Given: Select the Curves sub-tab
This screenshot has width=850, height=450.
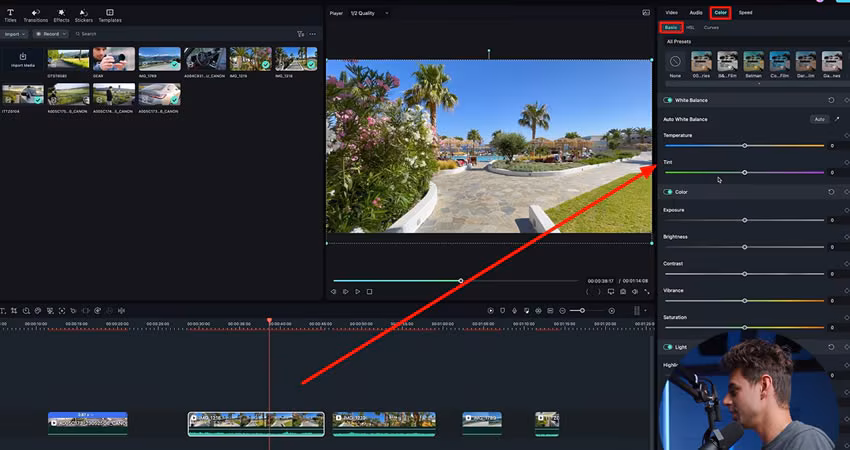Looking at the screenshot, I should click(x=711, y=28).
